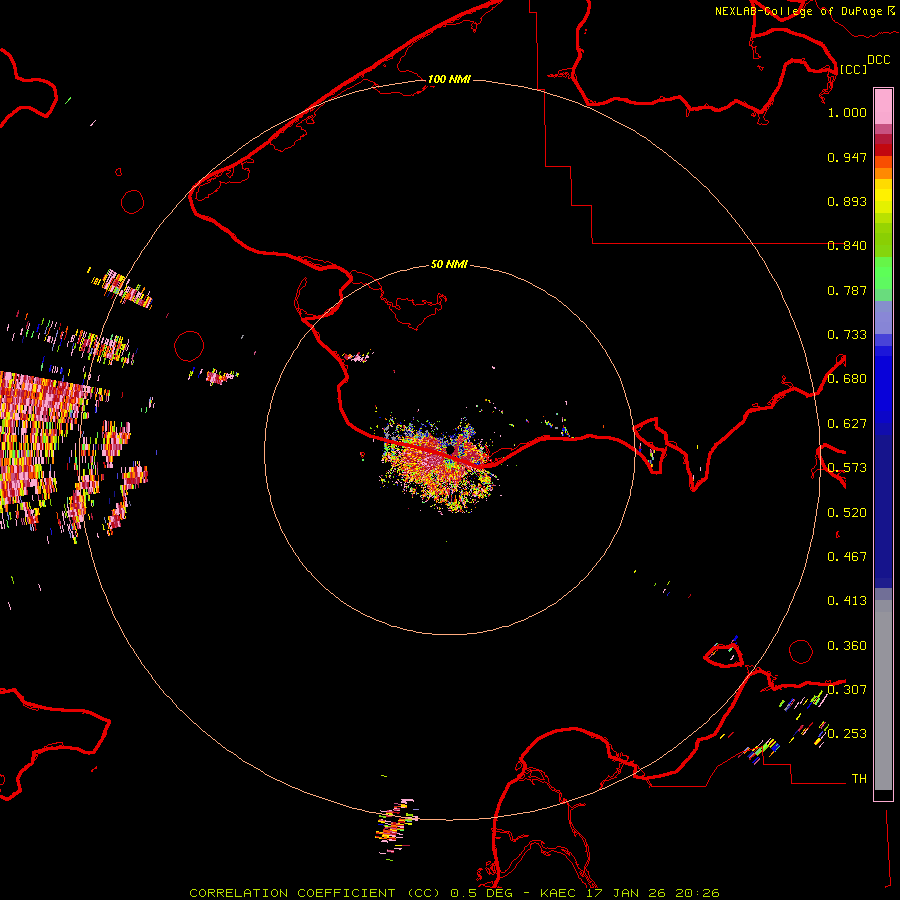Select the bright green segment of the color bar
Screen dimensions: 900x900
883,273
